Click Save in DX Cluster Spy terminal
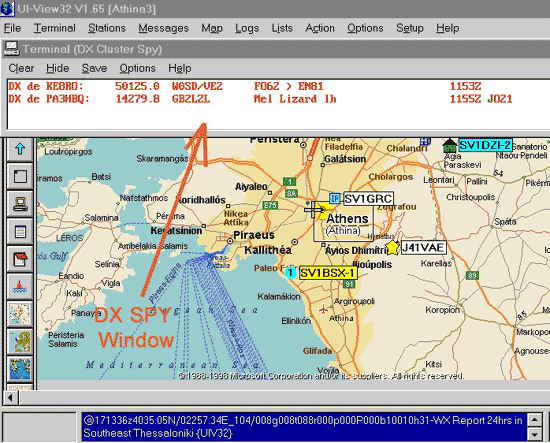 (x=94, y=68)
